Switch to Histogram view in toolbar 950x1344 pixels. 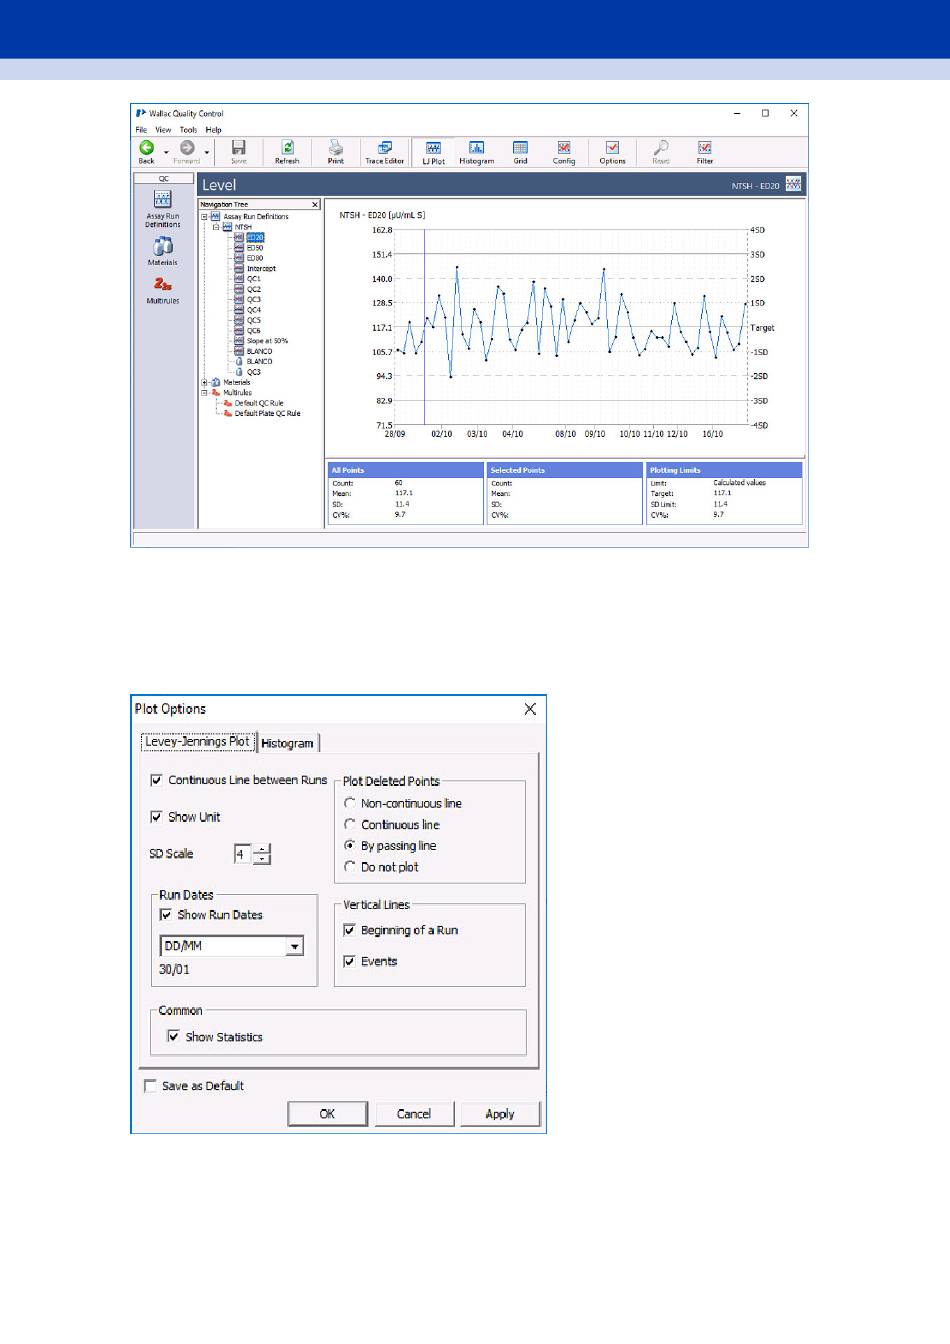tap(476, 151)
